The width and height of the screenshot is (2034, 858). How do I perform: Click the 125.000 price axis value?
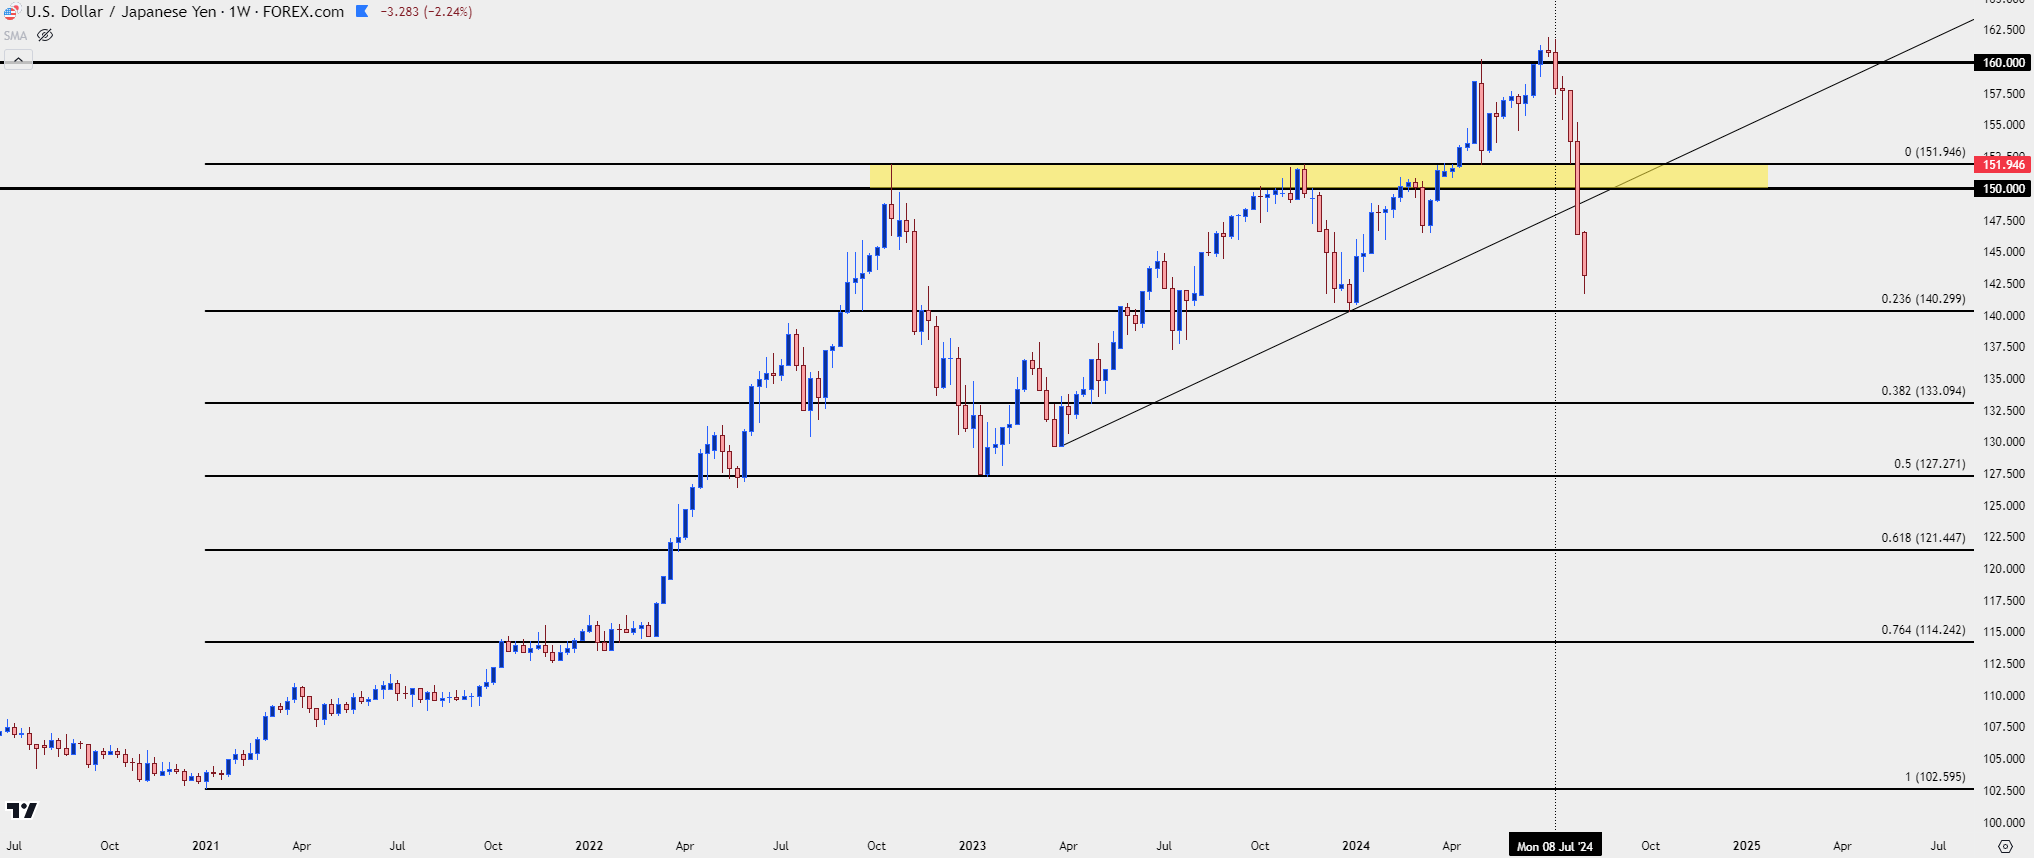[2004, 505]
